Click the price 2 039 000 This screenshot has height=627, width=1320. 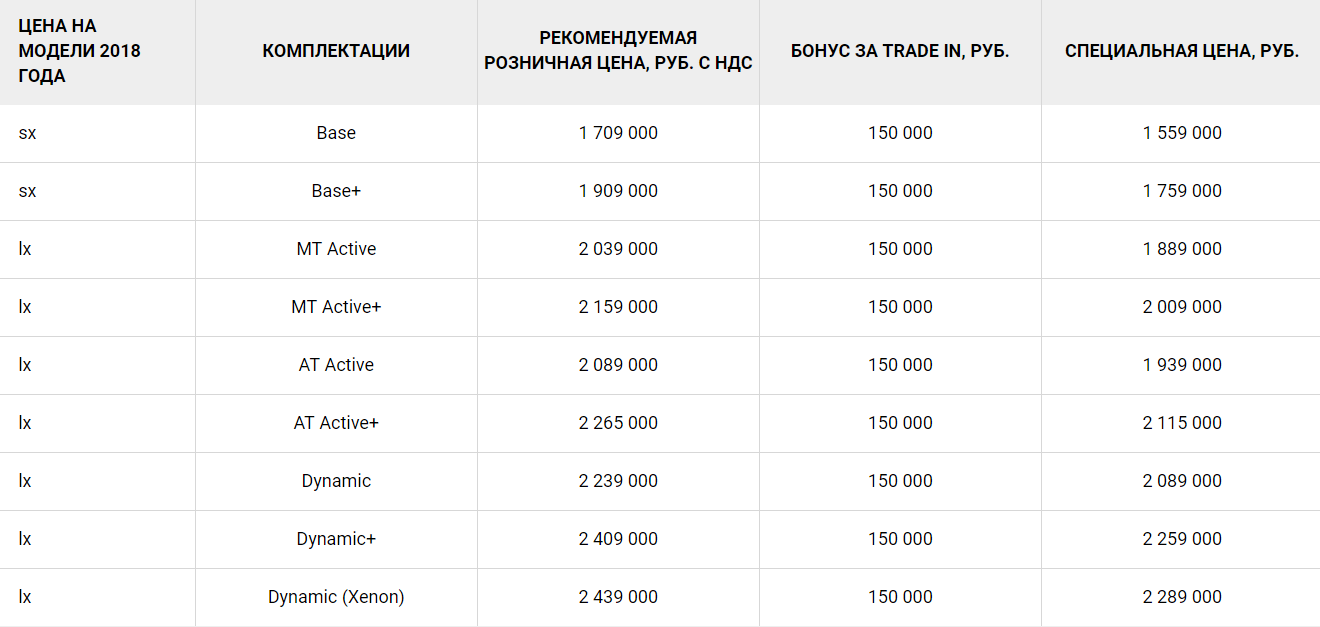[618, 249]
